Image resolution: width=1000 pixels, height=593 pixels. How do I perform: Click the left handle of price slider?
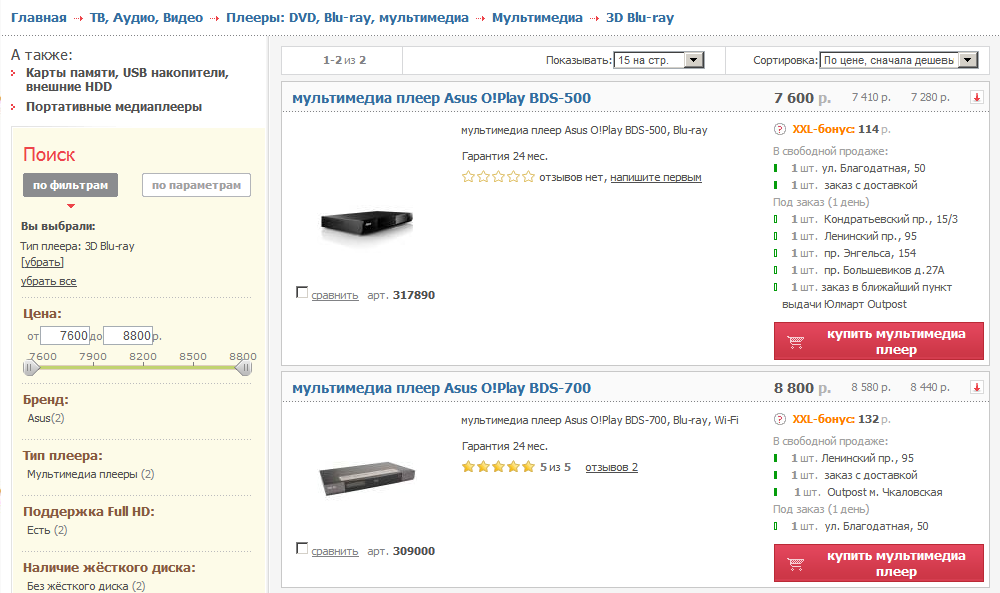click(x=30, y=368)
